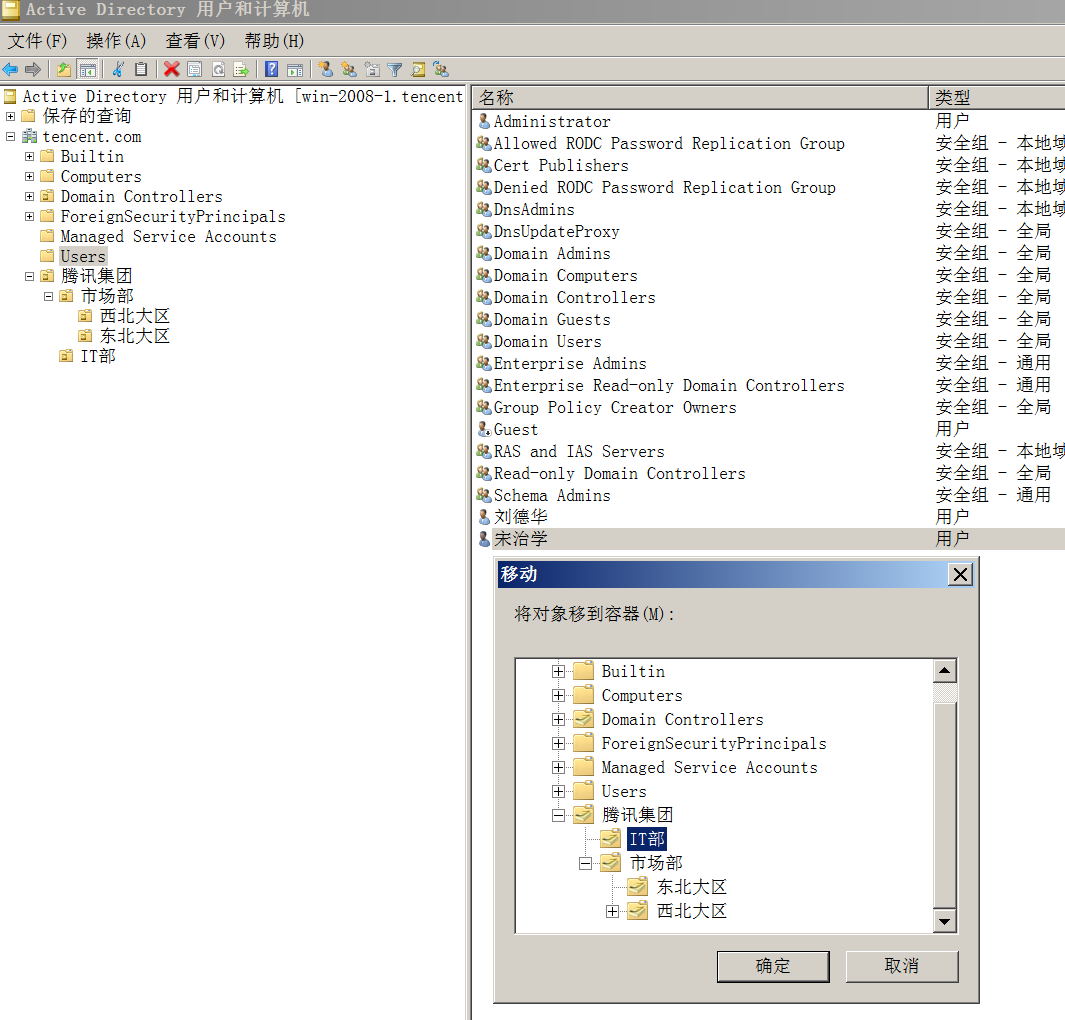1065x1020 pixels.
Task: Open the 操作(A) menu
Action: (x=116, y=41)
